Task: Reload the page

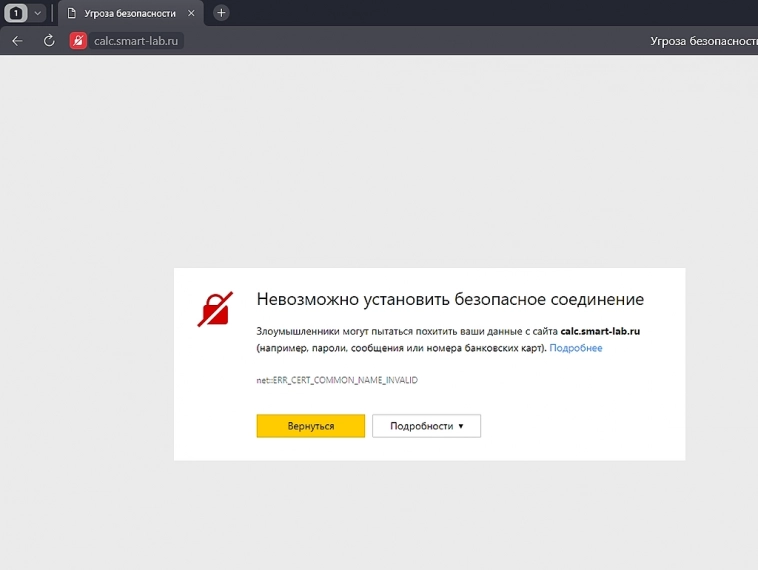Action: click(48, 41)
